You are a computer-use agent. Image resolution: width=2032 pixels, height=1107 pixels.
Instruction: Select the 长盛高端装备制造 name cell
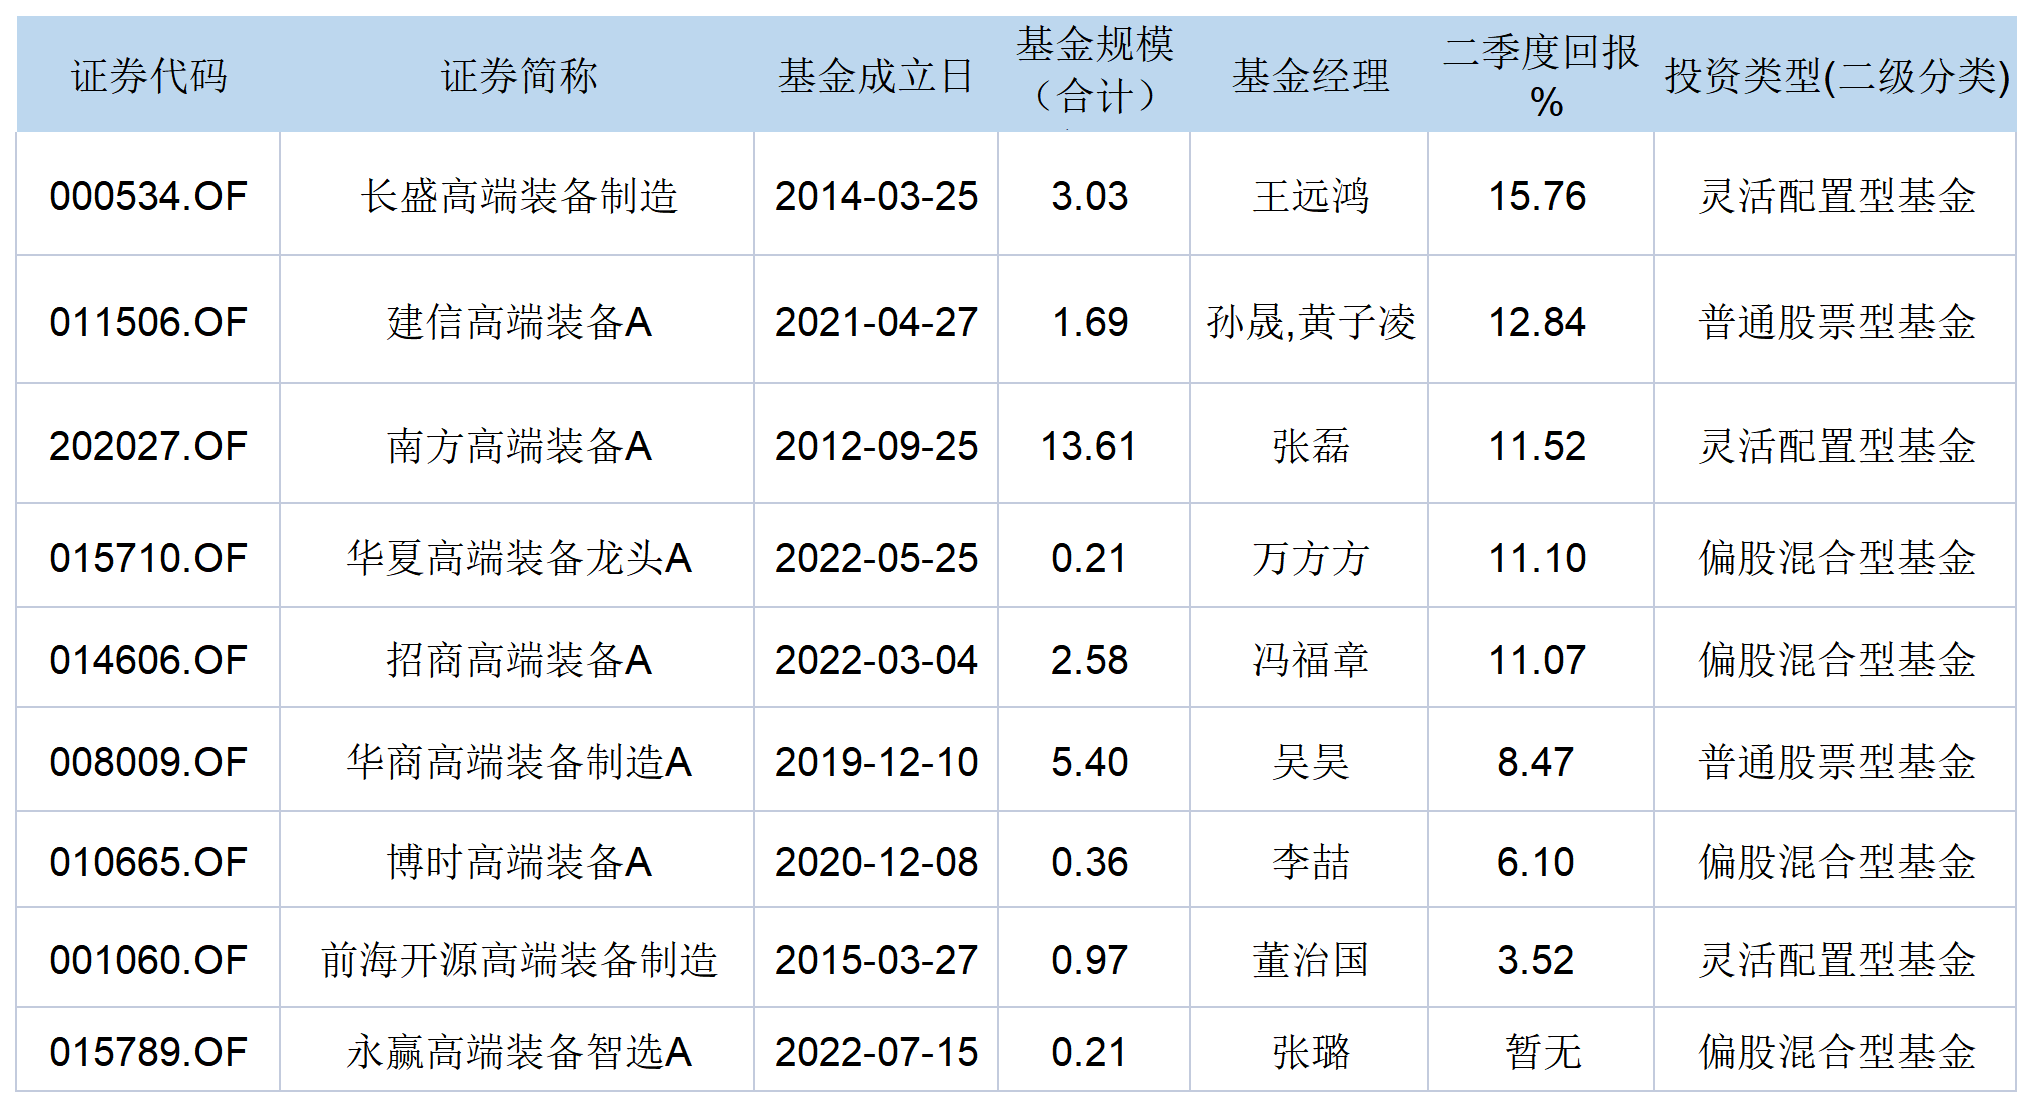click(518, 196)
